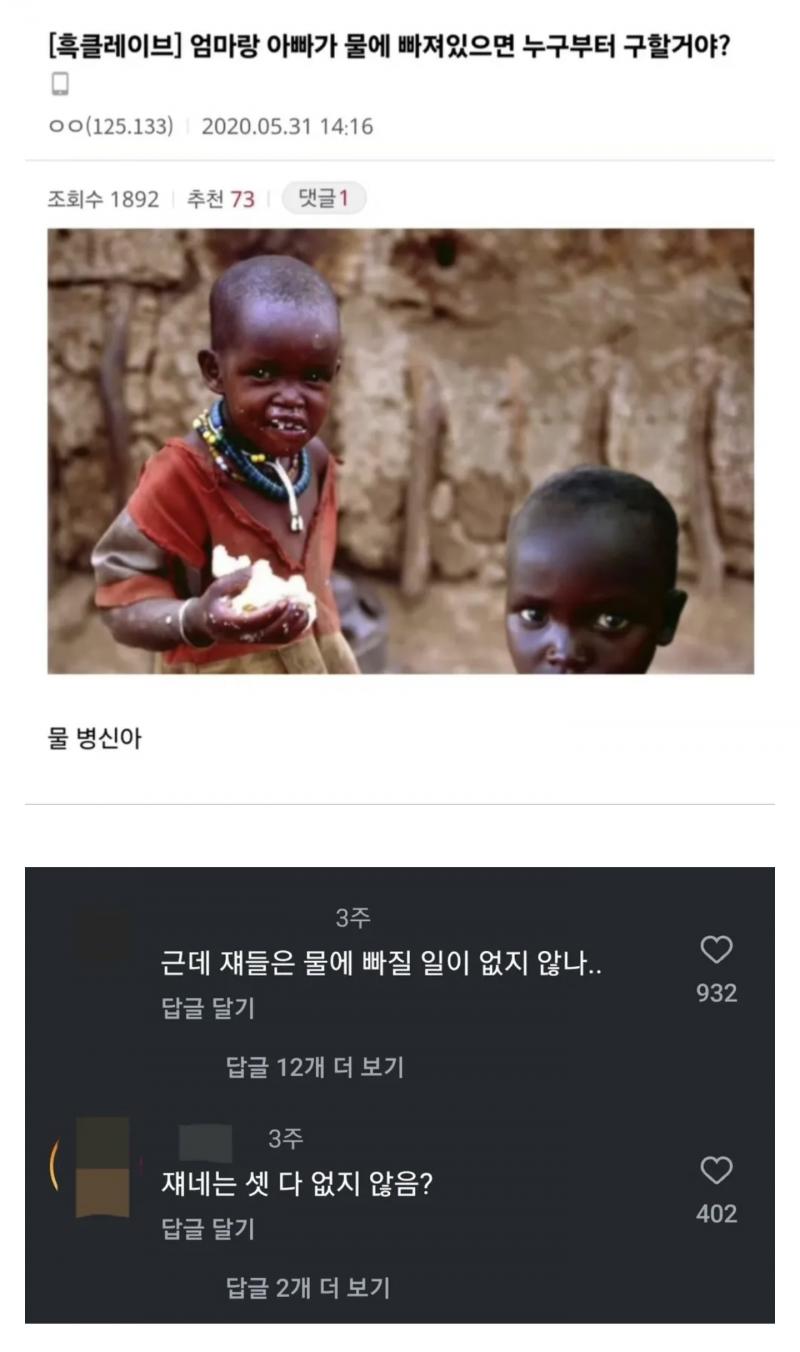Like the comment with 402 hearts
800x1352 pixels.
click(x=716, y=1170)
